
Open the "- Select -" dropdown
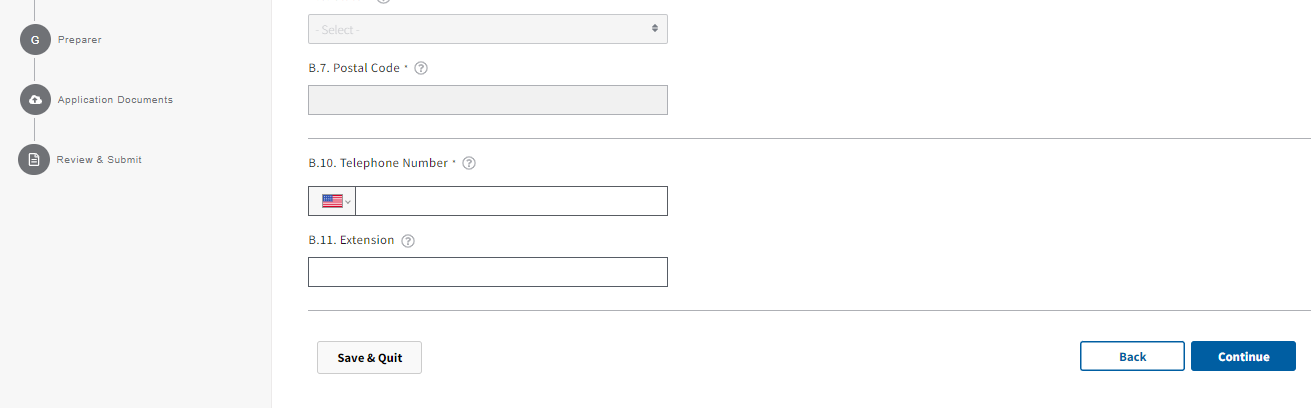487,29
